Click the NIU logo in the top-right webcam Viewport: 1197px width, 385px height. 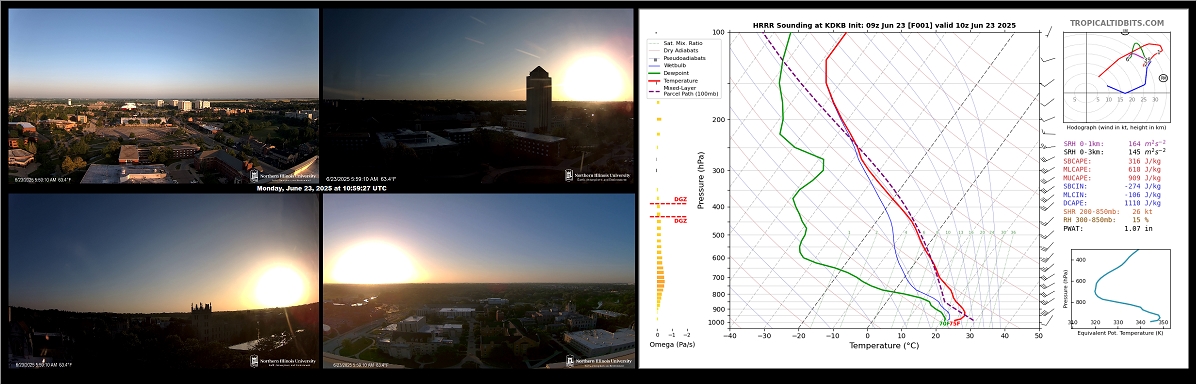point(598,176)
